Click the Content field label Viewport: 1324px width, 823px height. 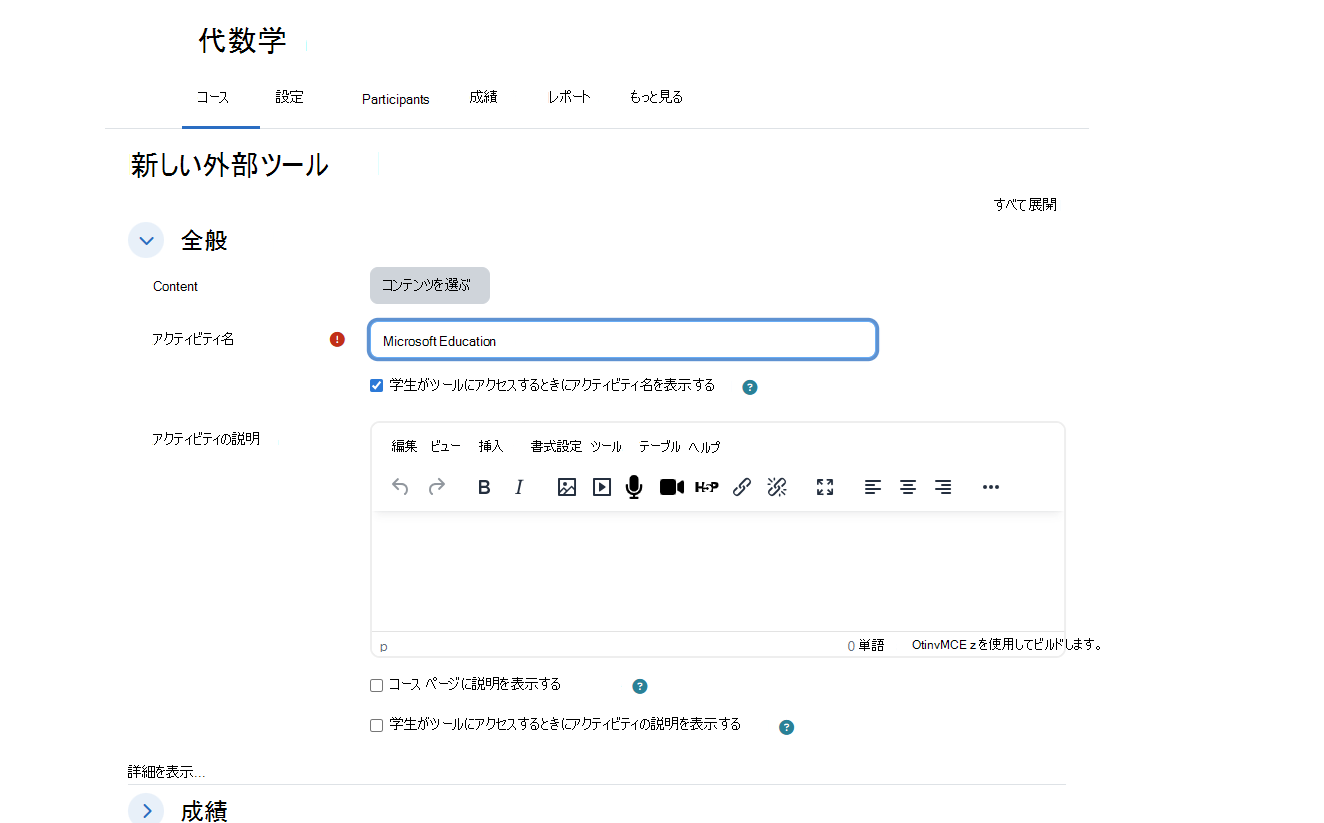coord(175,286)
